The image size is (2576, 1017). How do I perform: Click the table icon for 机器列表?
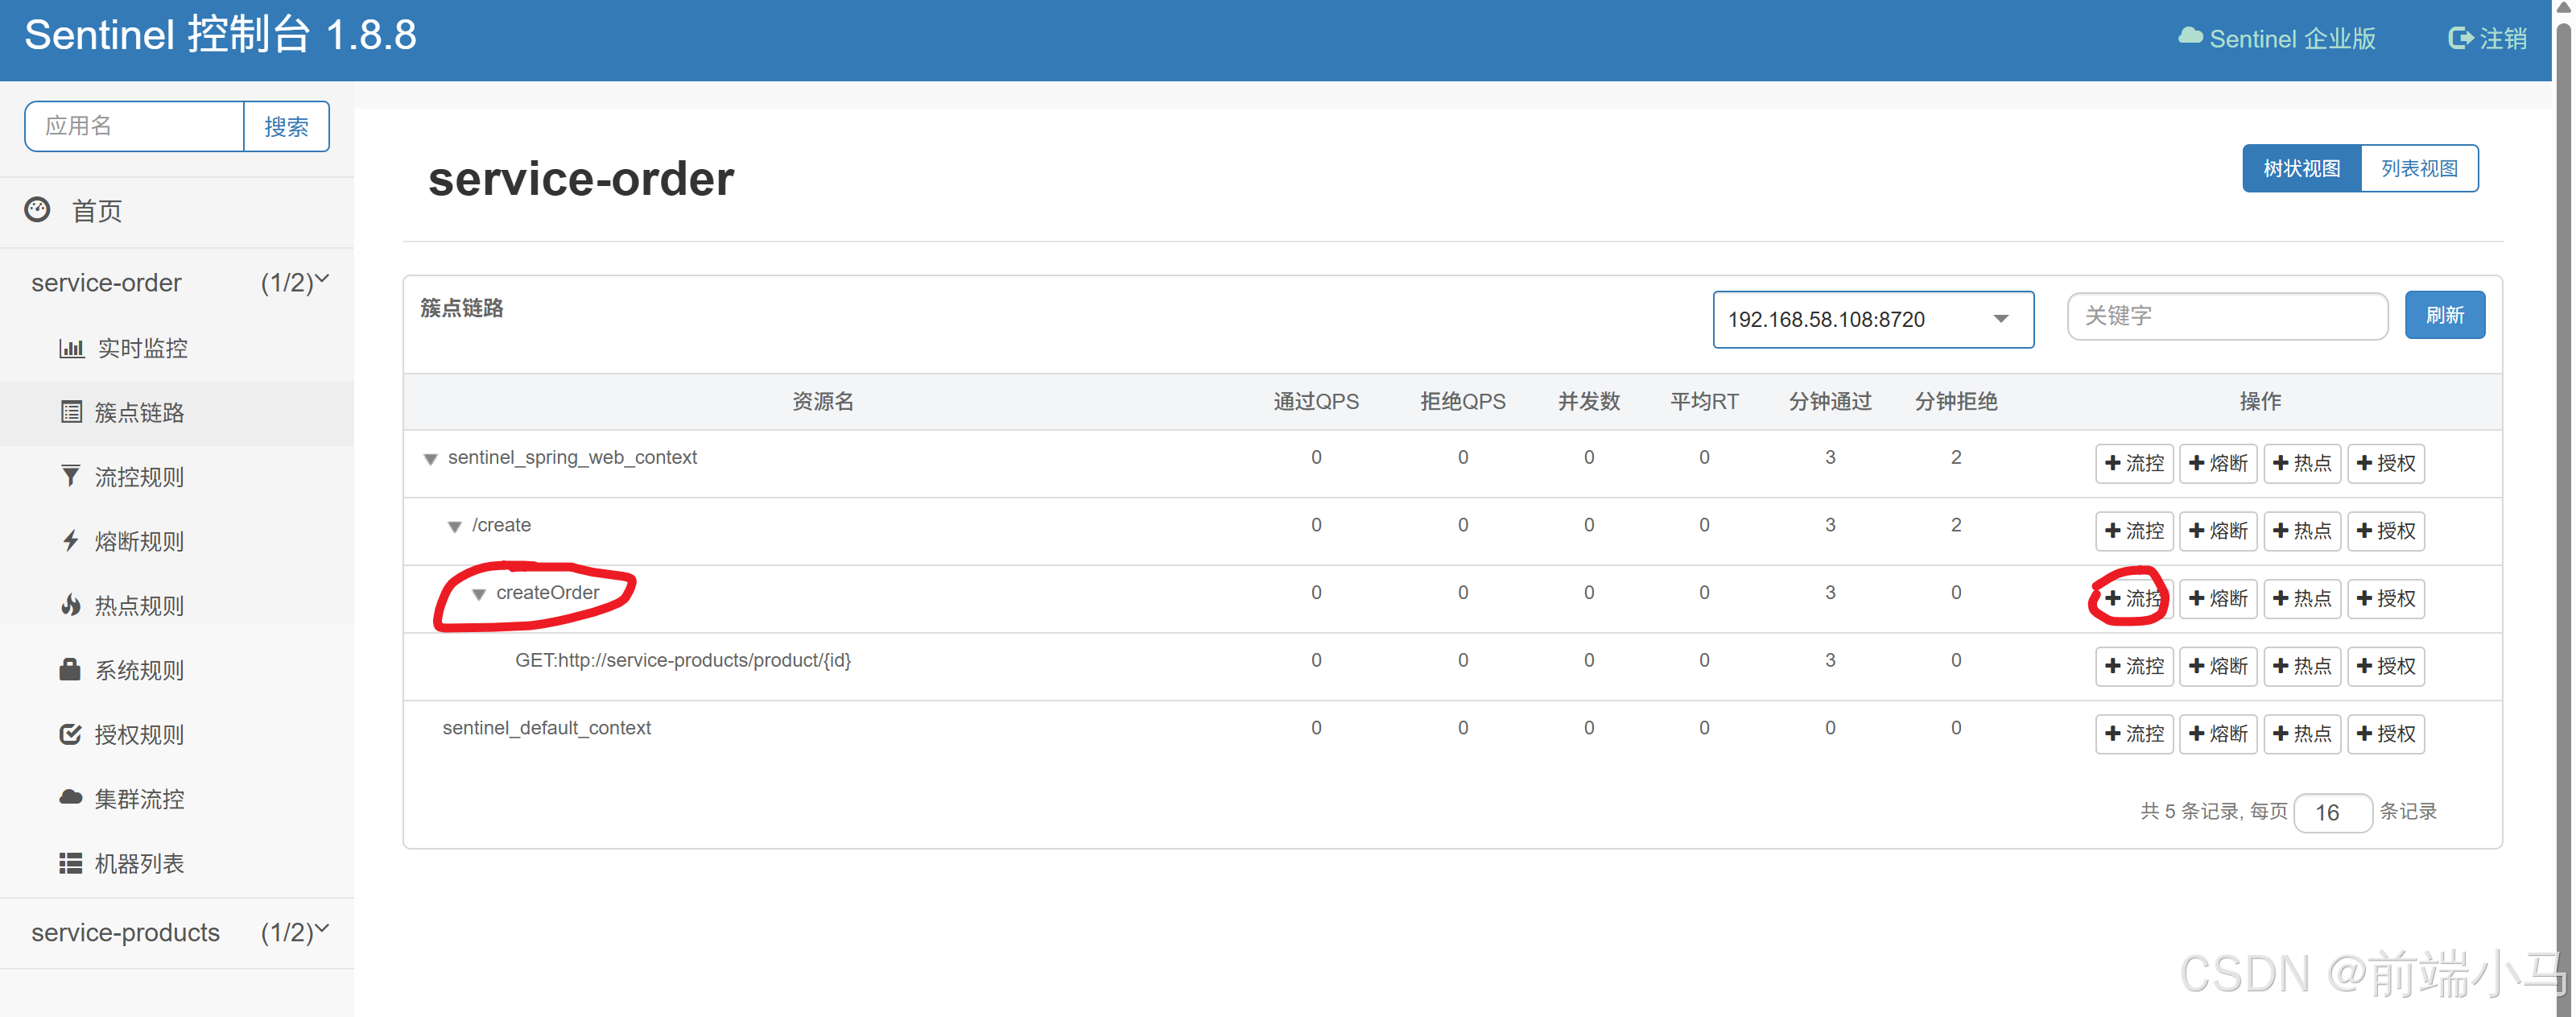(x=70, y=863)
